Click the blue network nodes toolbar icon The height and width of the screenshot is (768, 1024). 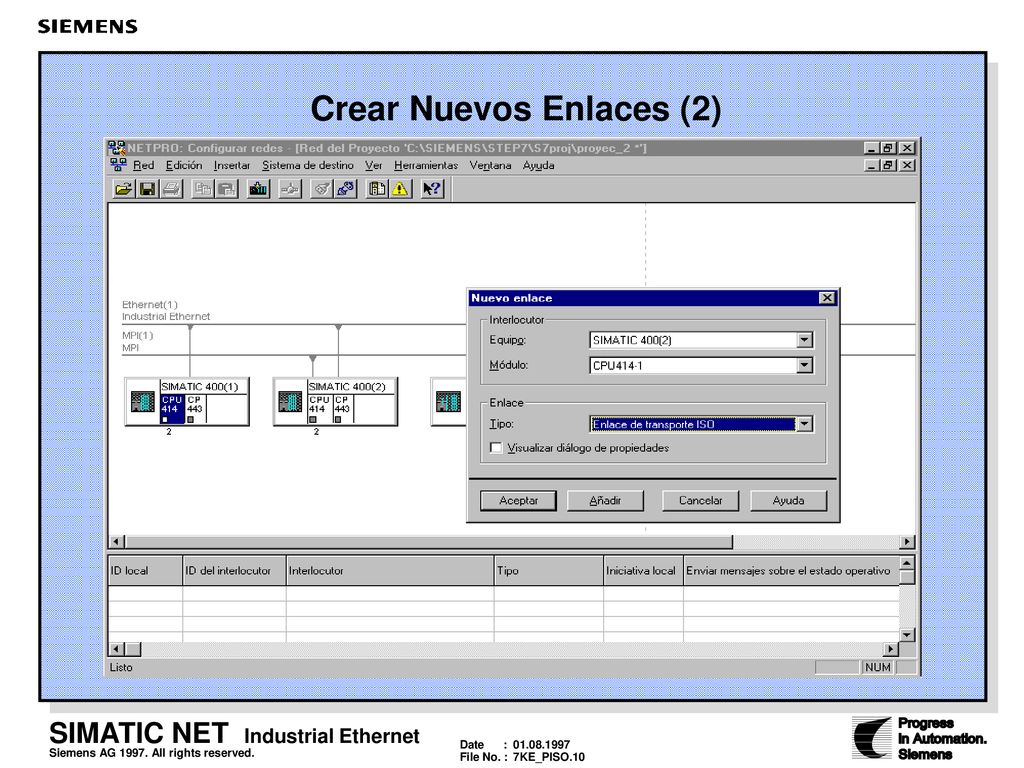345,189
